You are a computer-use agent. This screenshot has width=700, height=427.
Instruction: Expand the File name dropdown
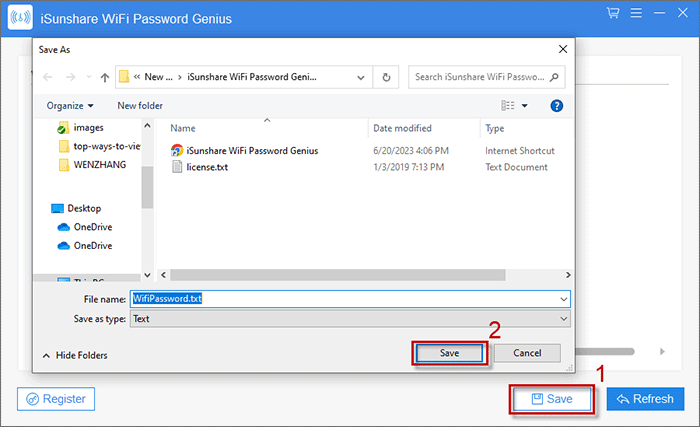point(564,299)
